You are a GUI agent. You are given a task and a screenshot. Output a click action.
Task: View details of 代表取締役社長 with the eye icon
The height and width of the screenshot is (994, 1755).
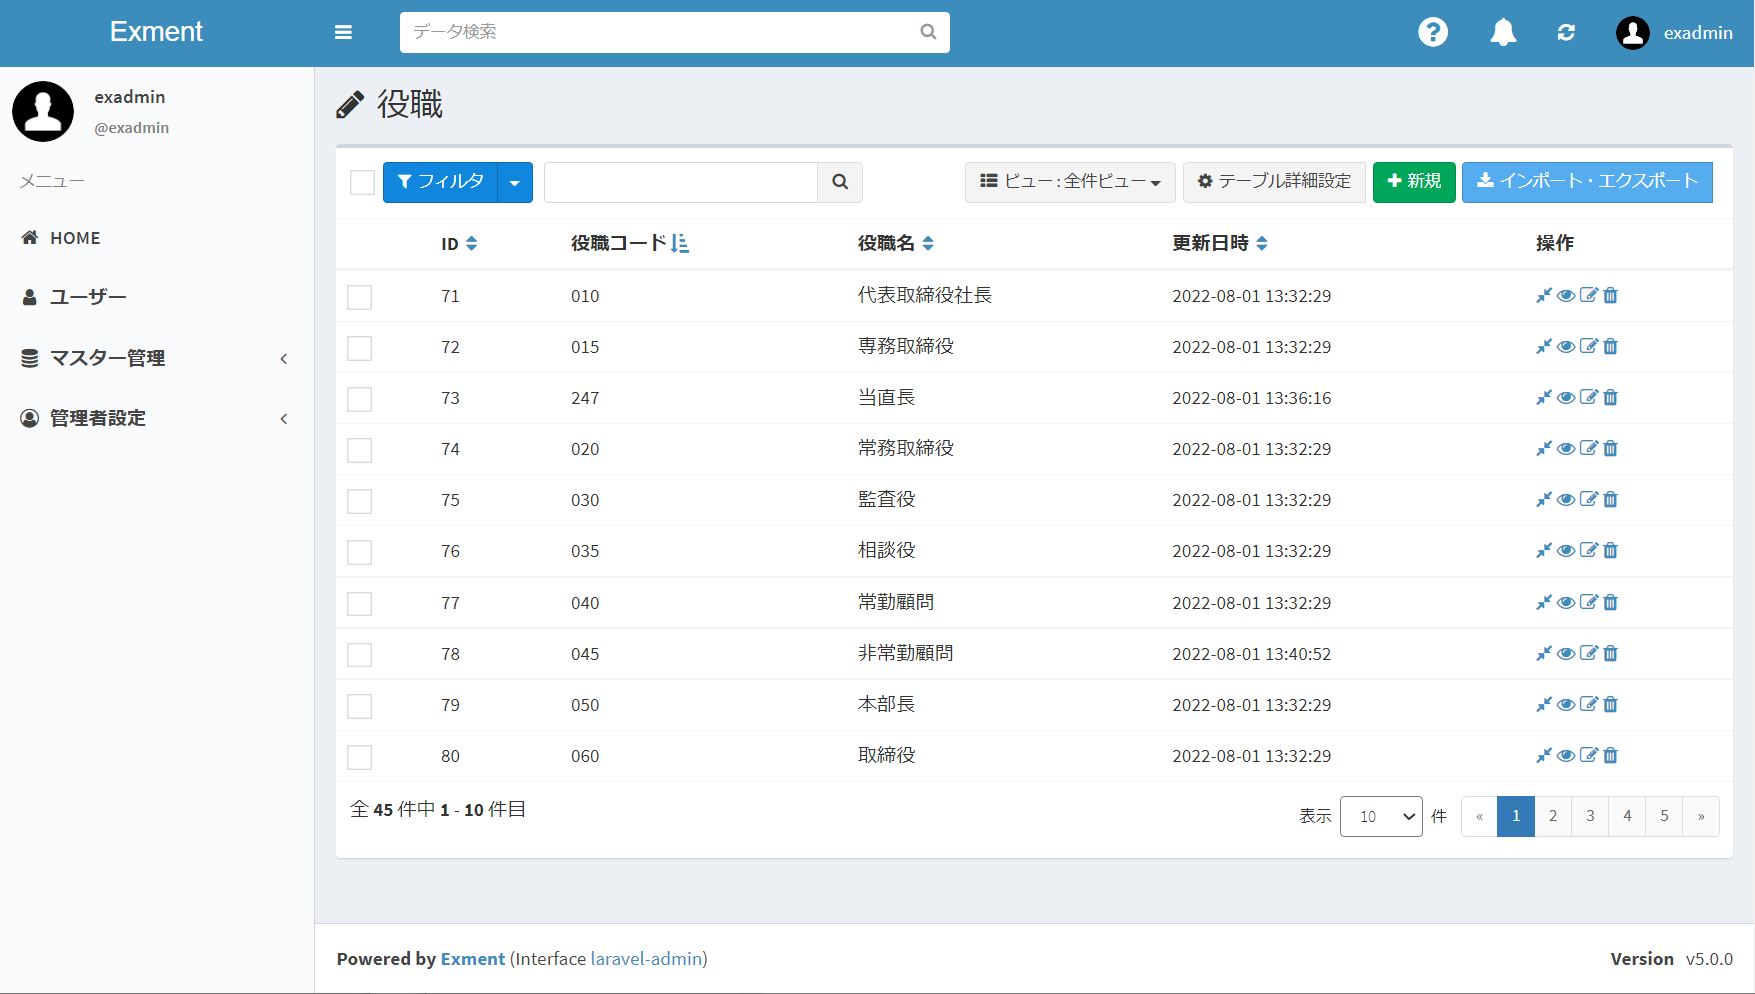(1565, 295)
